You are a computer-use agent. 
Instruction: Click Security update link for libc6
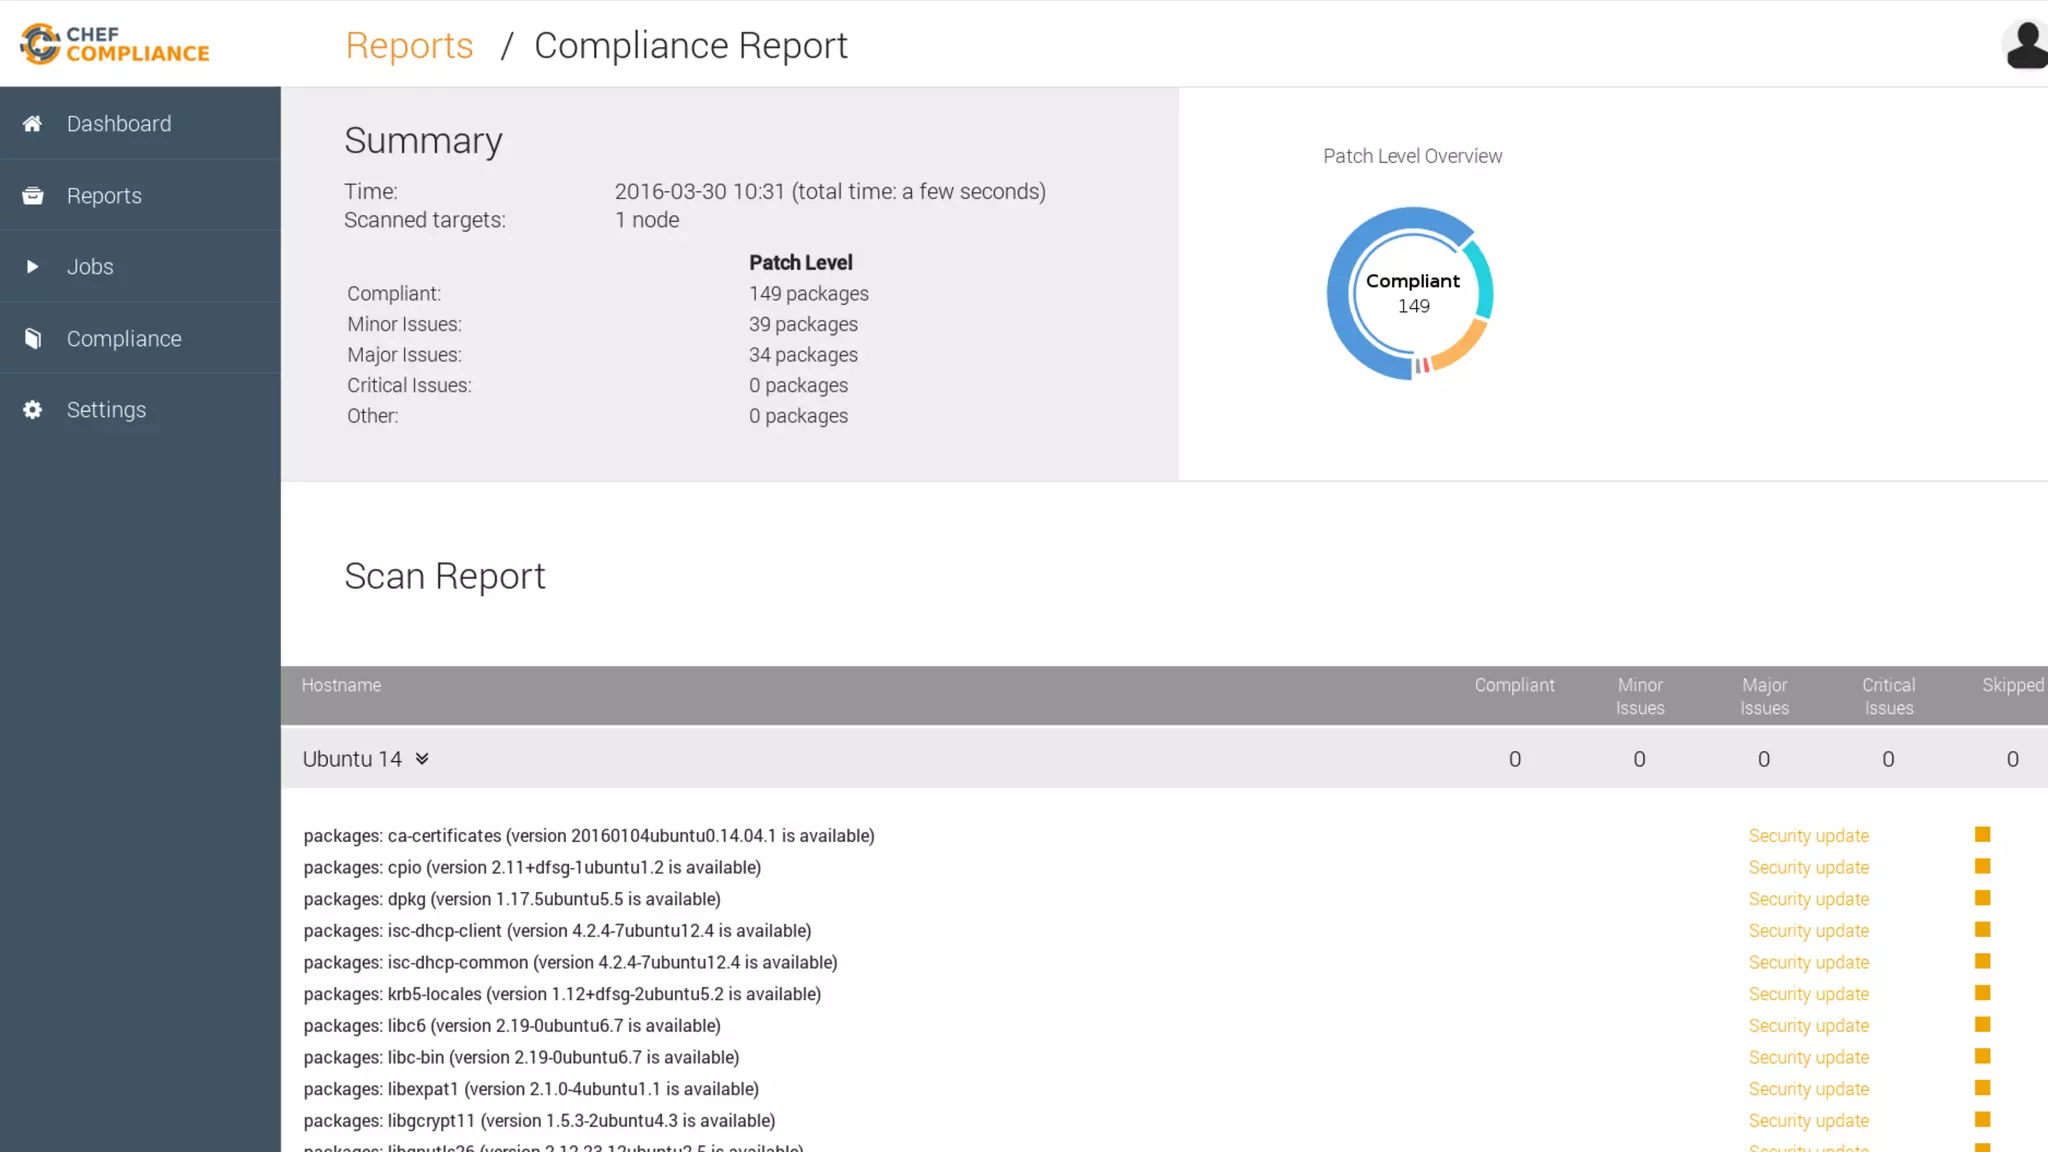coord(1808,1026)
